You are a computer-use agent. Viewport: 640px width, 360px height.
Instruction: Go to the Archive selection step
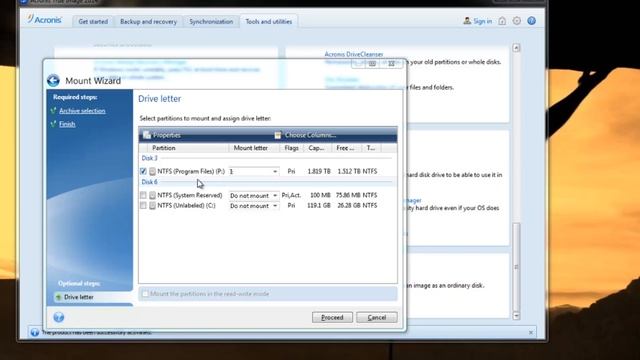point(82,111)
